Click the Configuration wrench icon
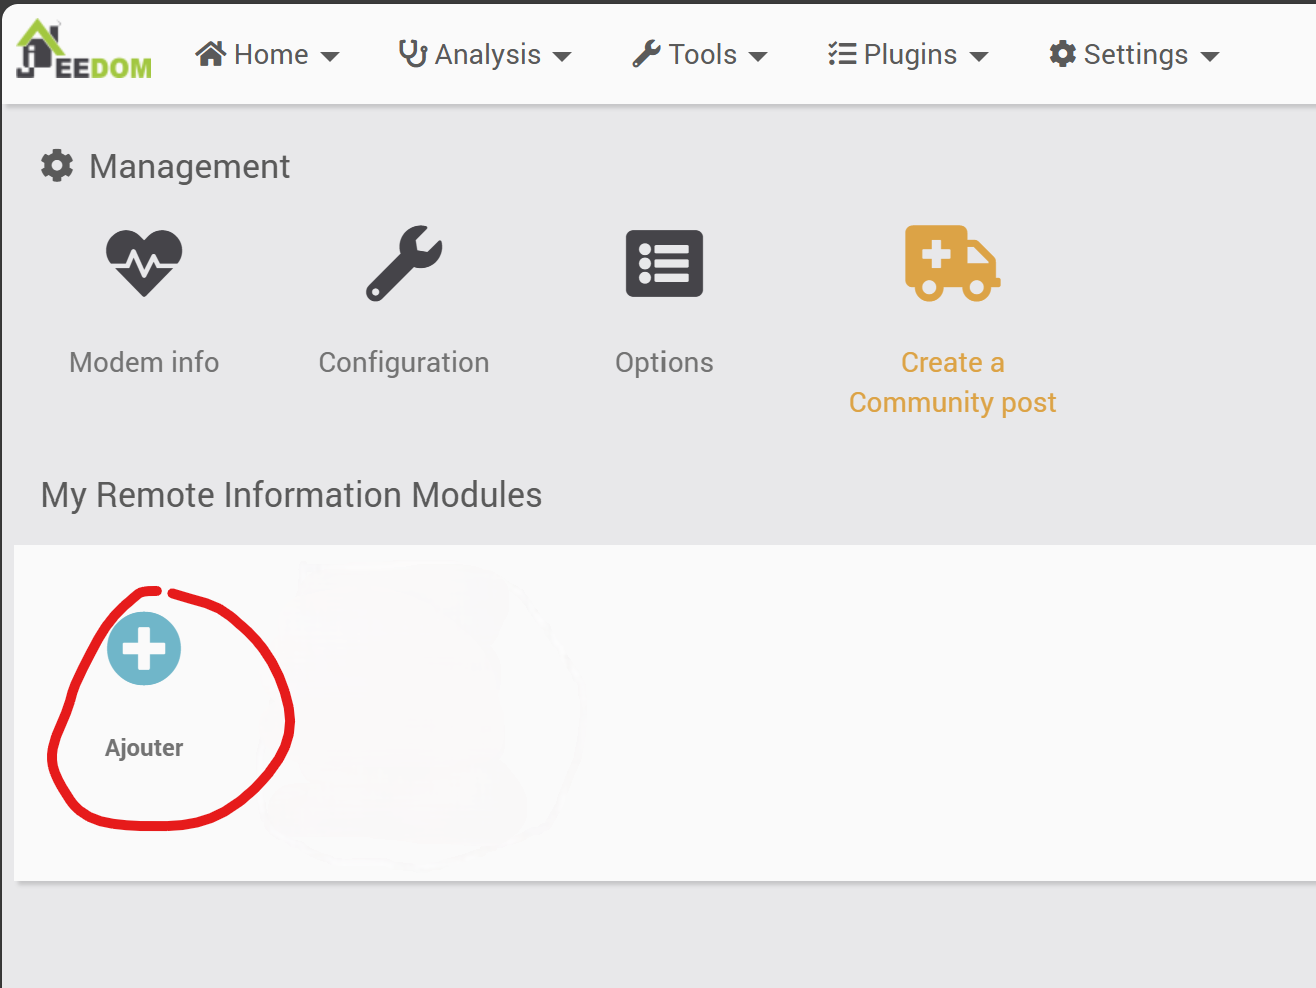 coord(404,263)
